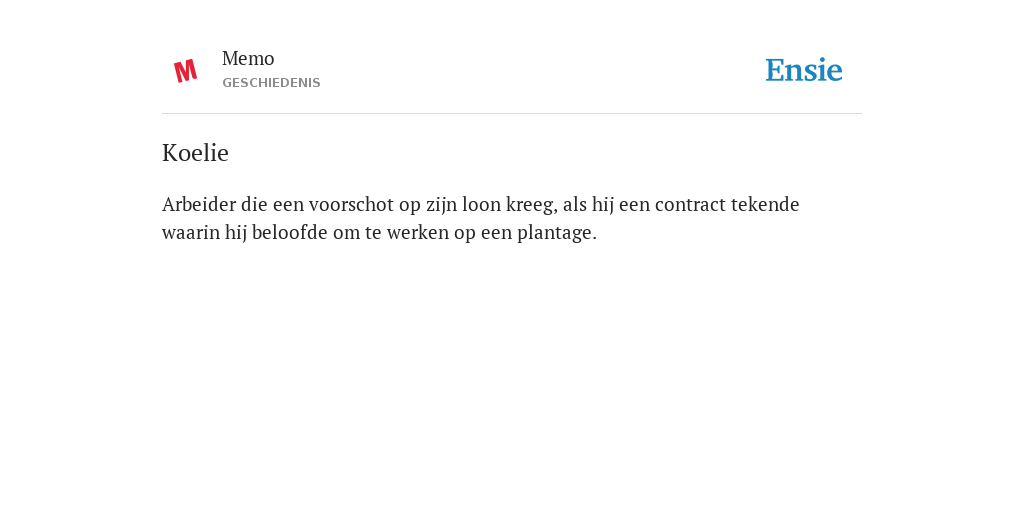Click the word tekende in the first line
The image size is (1024, 512).
pyautogui.click(x=765, y=204)
